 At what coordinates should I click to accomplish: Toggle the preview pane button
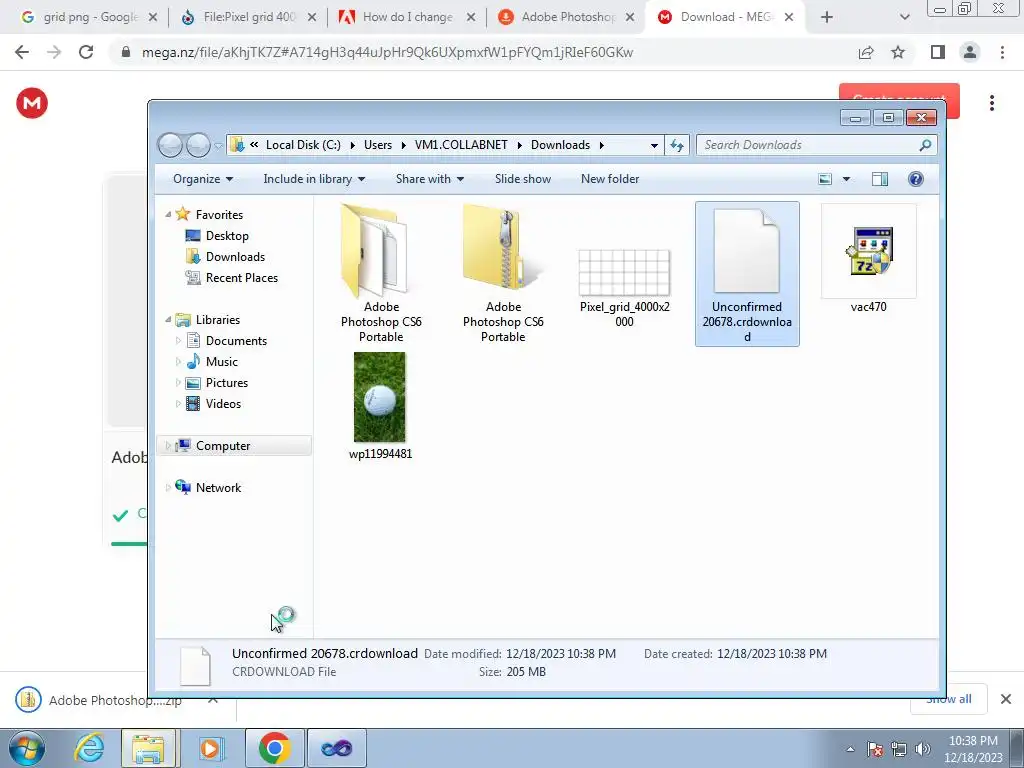(x=880, y=179)
